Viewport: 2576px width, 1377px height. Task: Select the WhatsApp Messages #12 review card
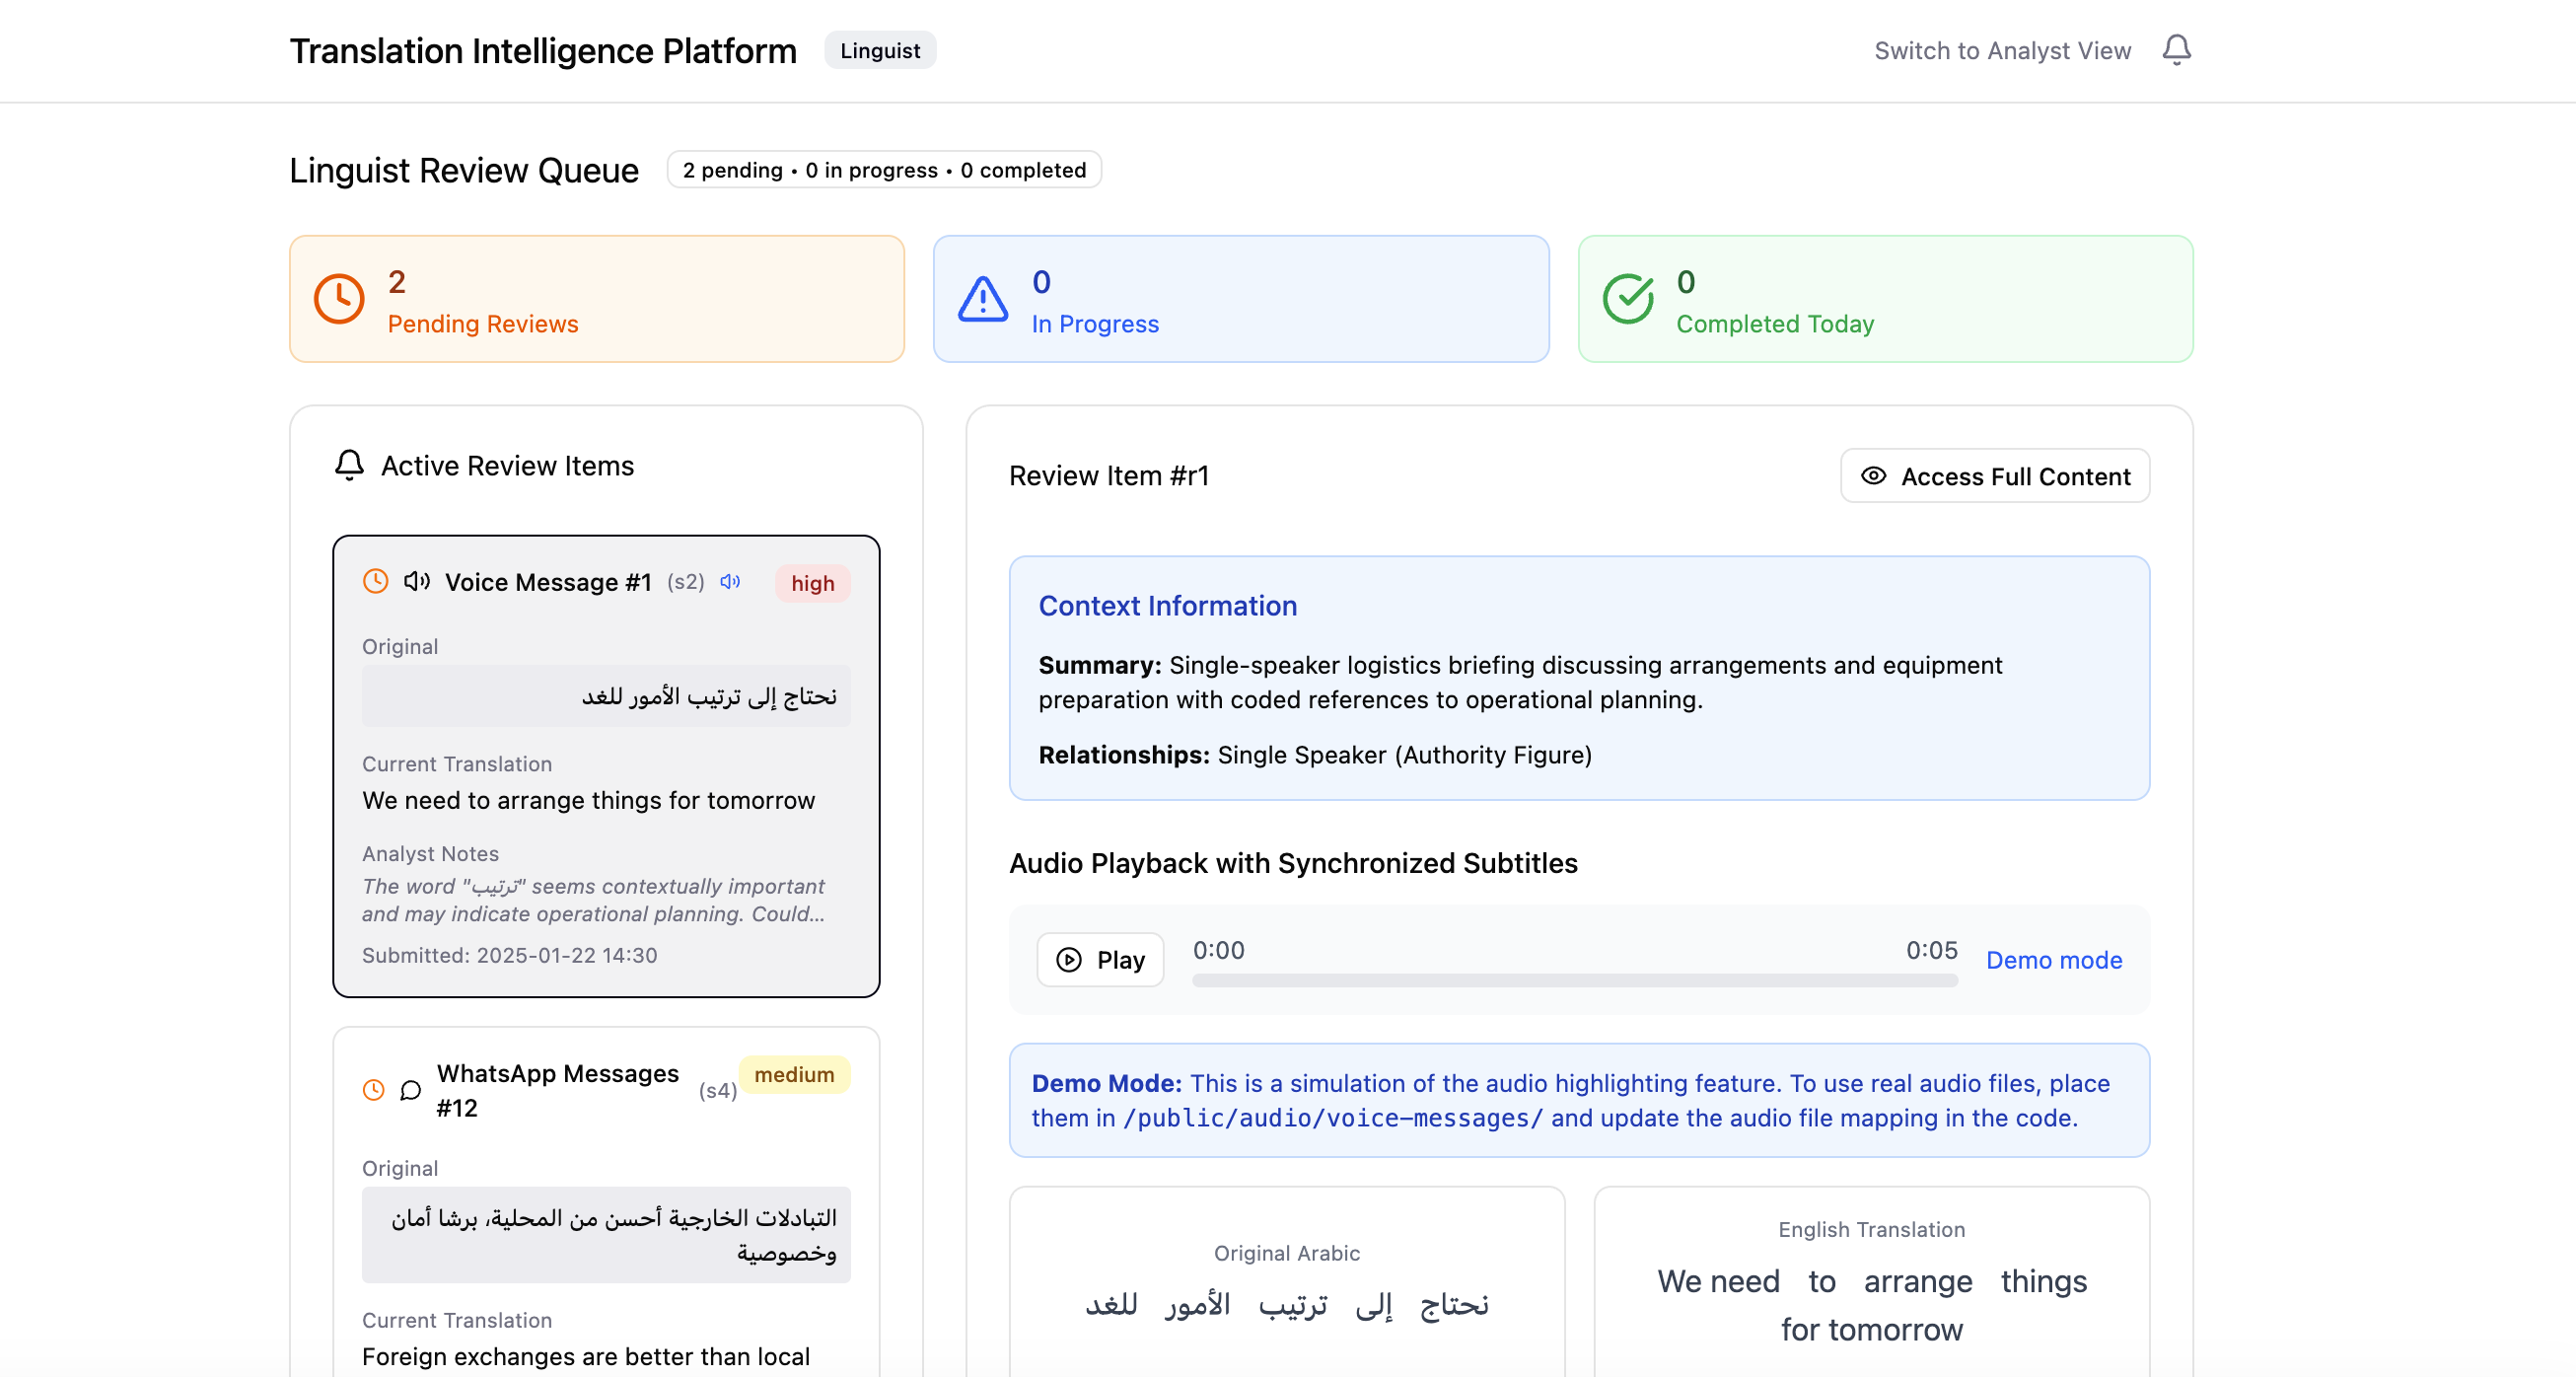tap(606, 1202)
